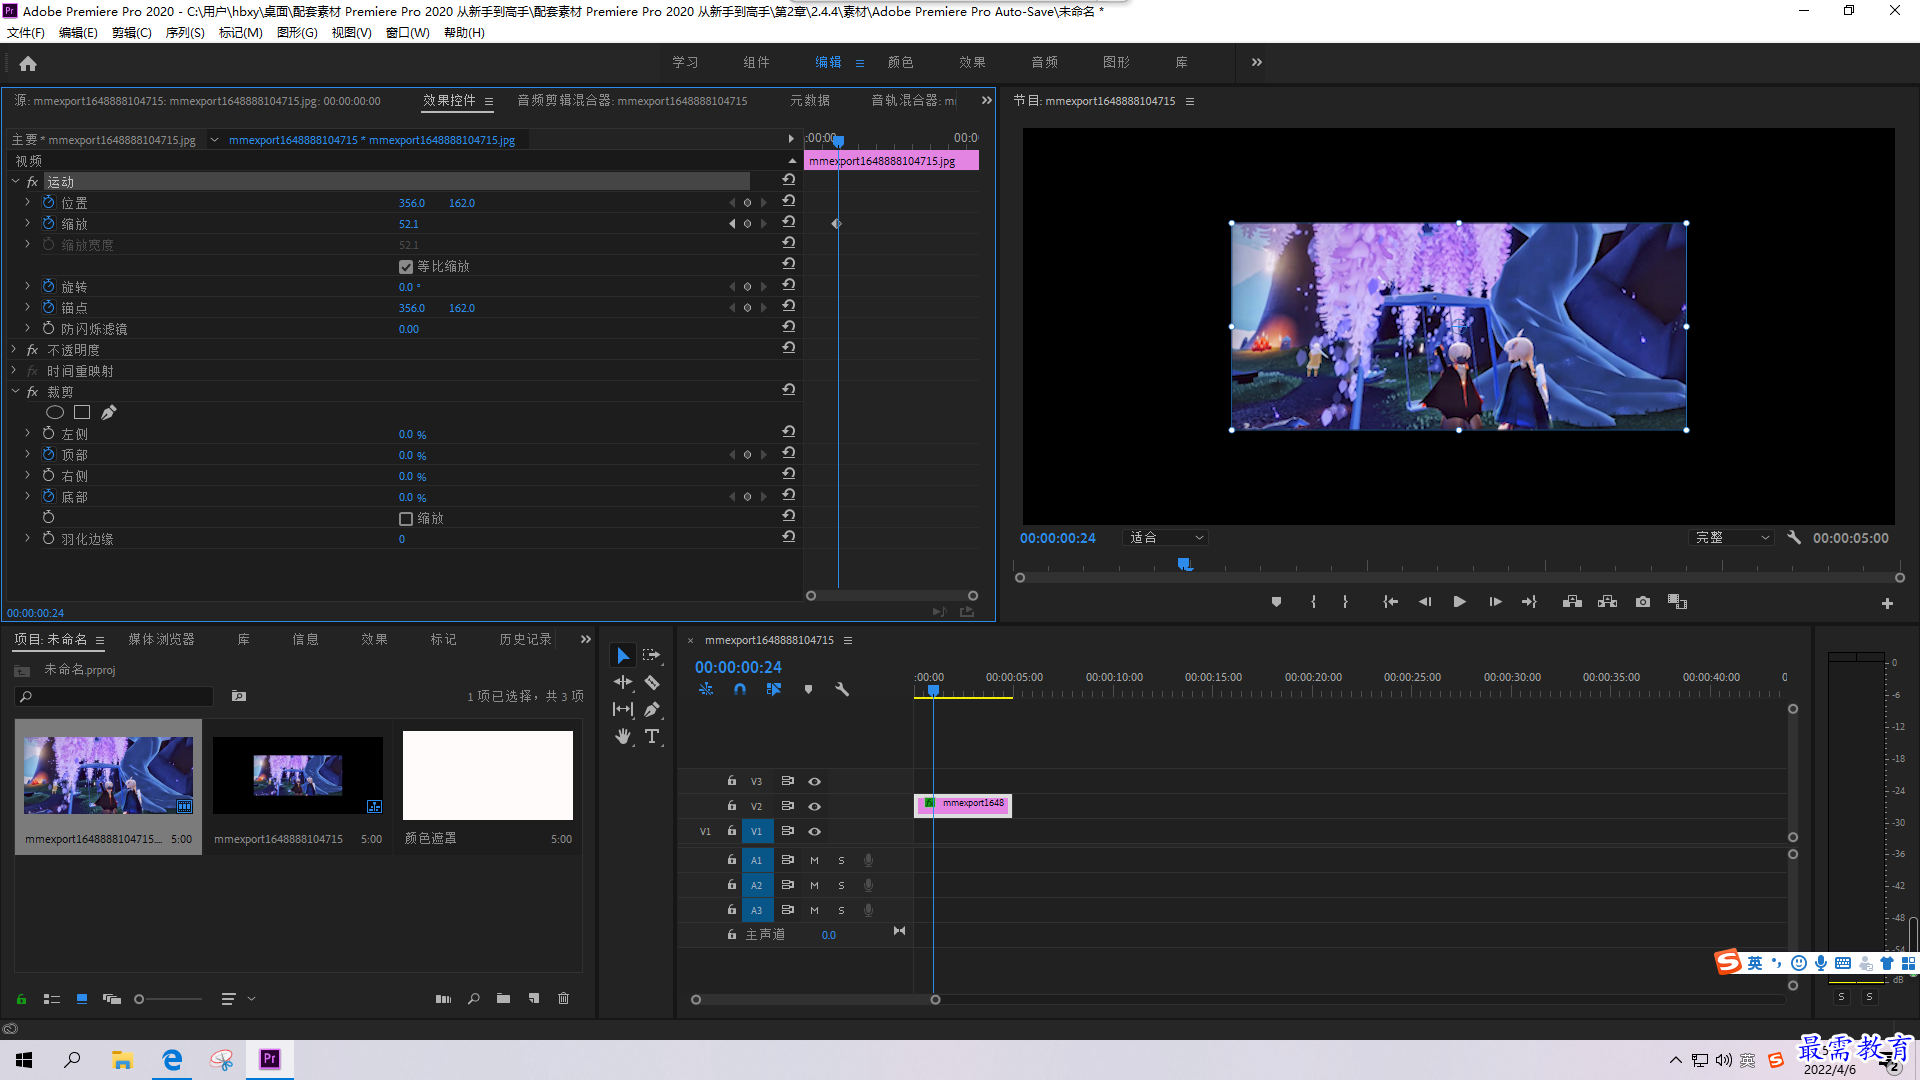1920x1080 pixels.
Task: Open the History panel tab
Action: (x=525, y=639)
